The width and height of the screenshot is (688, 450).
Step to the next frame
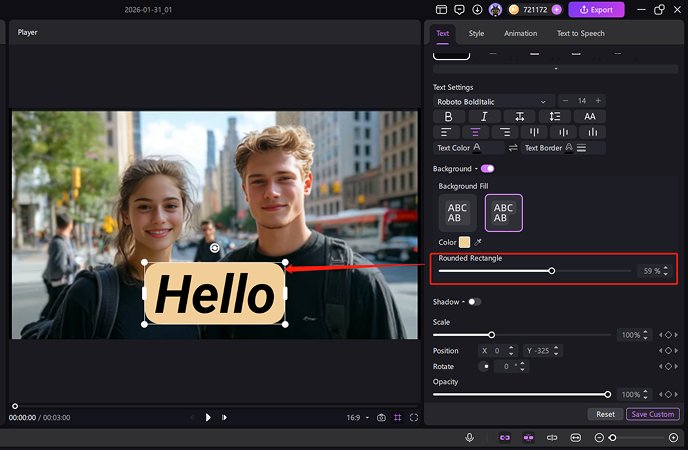[x=224, y=417]
